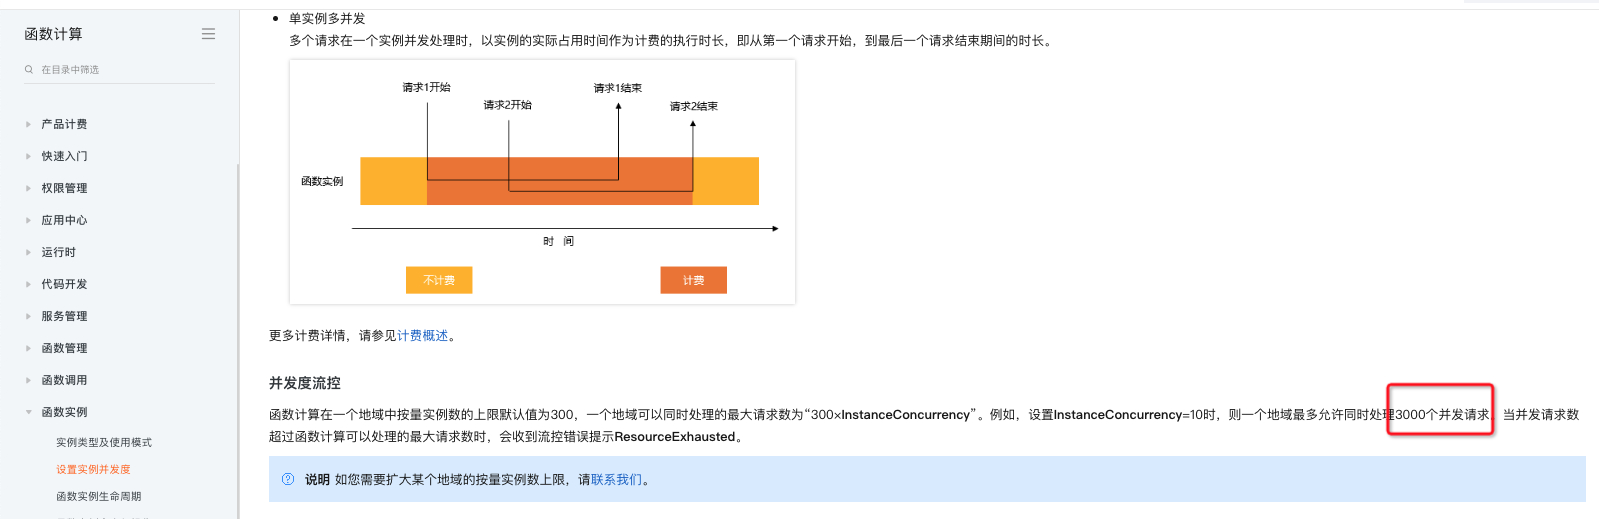Collapse the 函数实例 section arrow

(x=28, y=412)
